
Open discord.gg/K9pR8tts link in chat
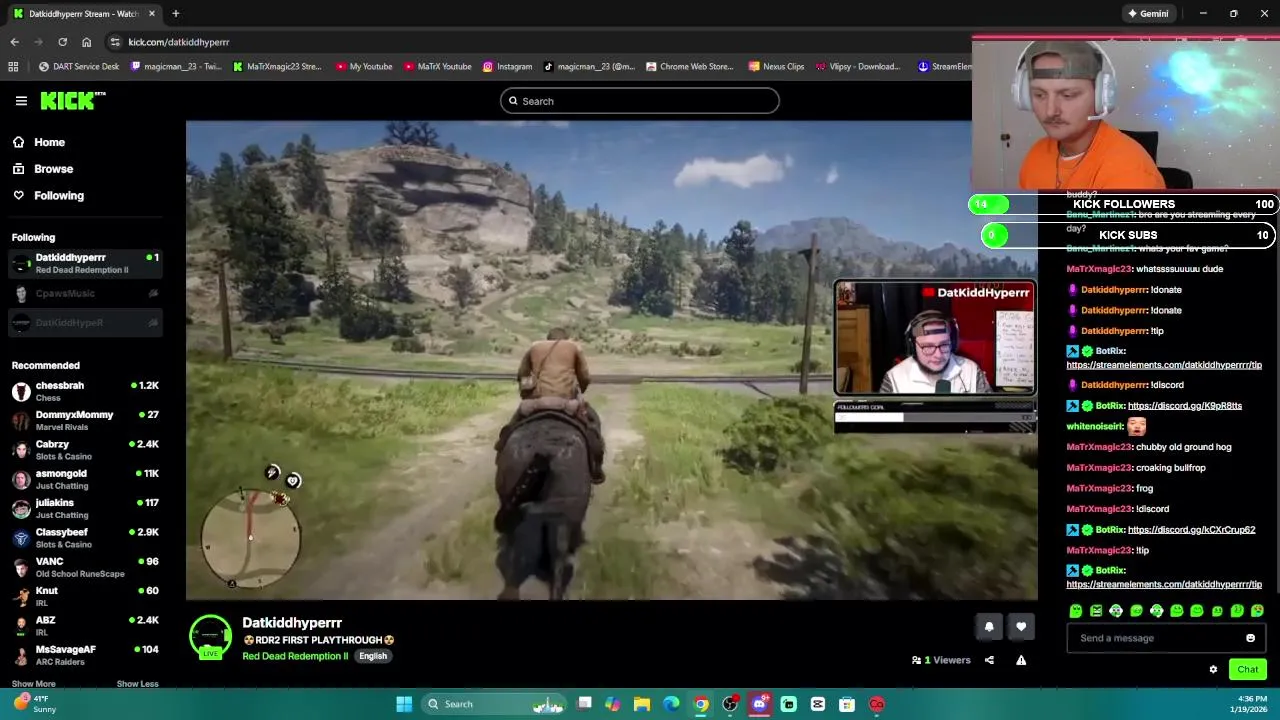[1185, 406]
